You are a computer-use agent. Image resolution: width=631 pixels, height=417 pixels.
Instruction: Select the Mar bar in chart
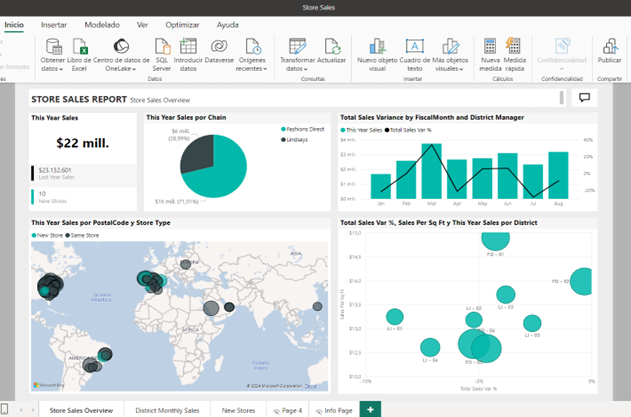[x=431, y=171]
